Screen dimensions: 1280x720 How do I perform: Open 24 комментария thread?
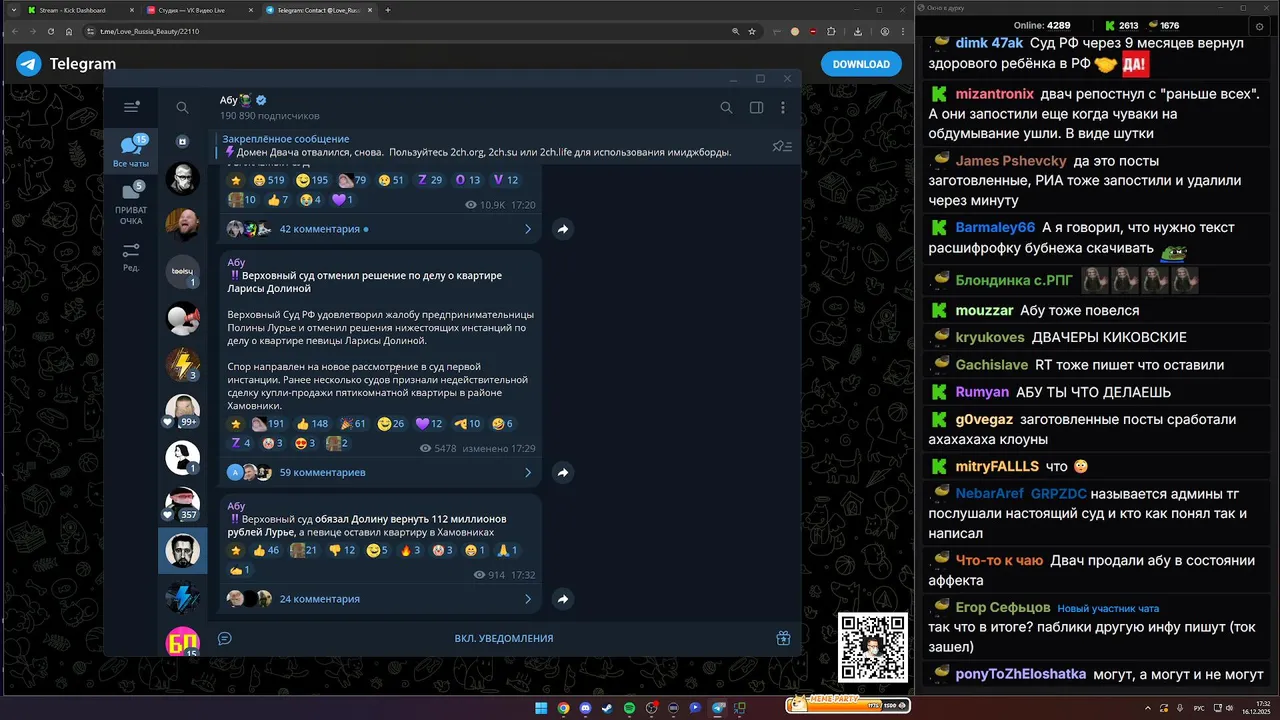(x=380, y=599)
